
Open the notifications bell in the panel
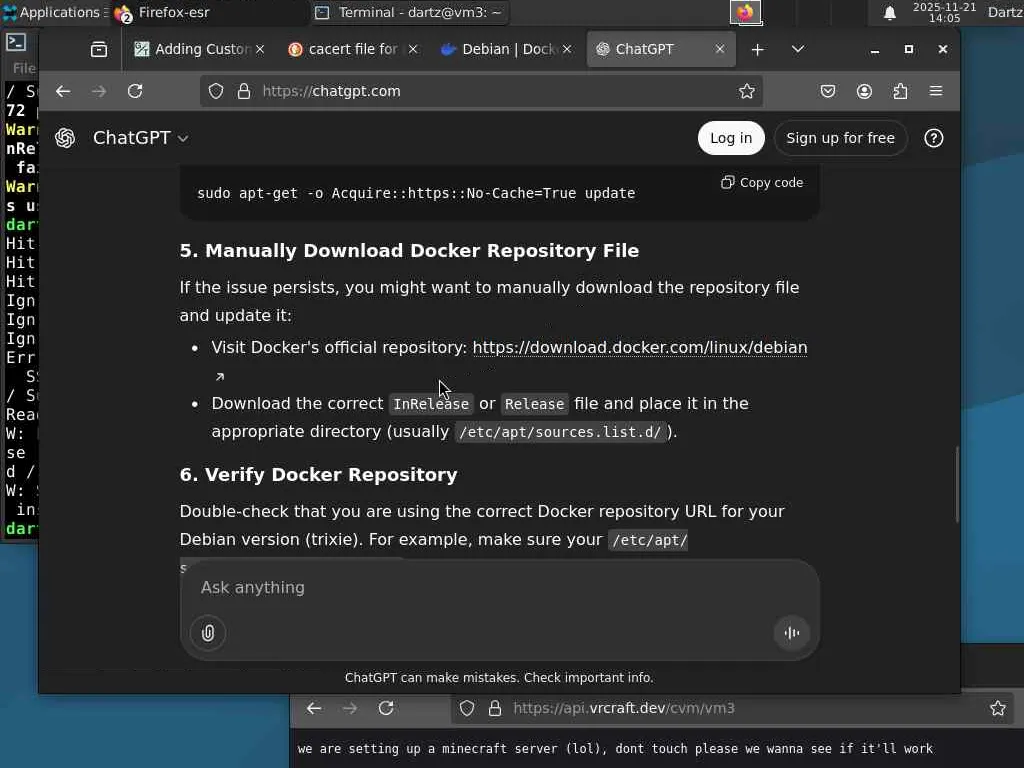[x=889, y=13]
